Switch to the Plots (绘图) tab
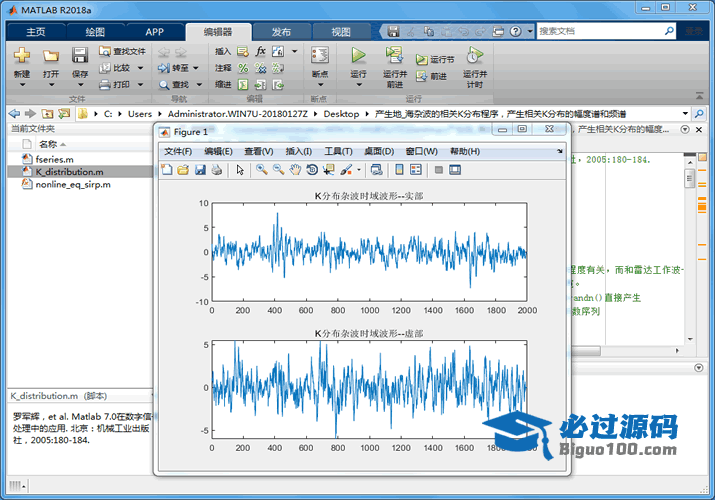The image size is (715, 500). (95, 32)
